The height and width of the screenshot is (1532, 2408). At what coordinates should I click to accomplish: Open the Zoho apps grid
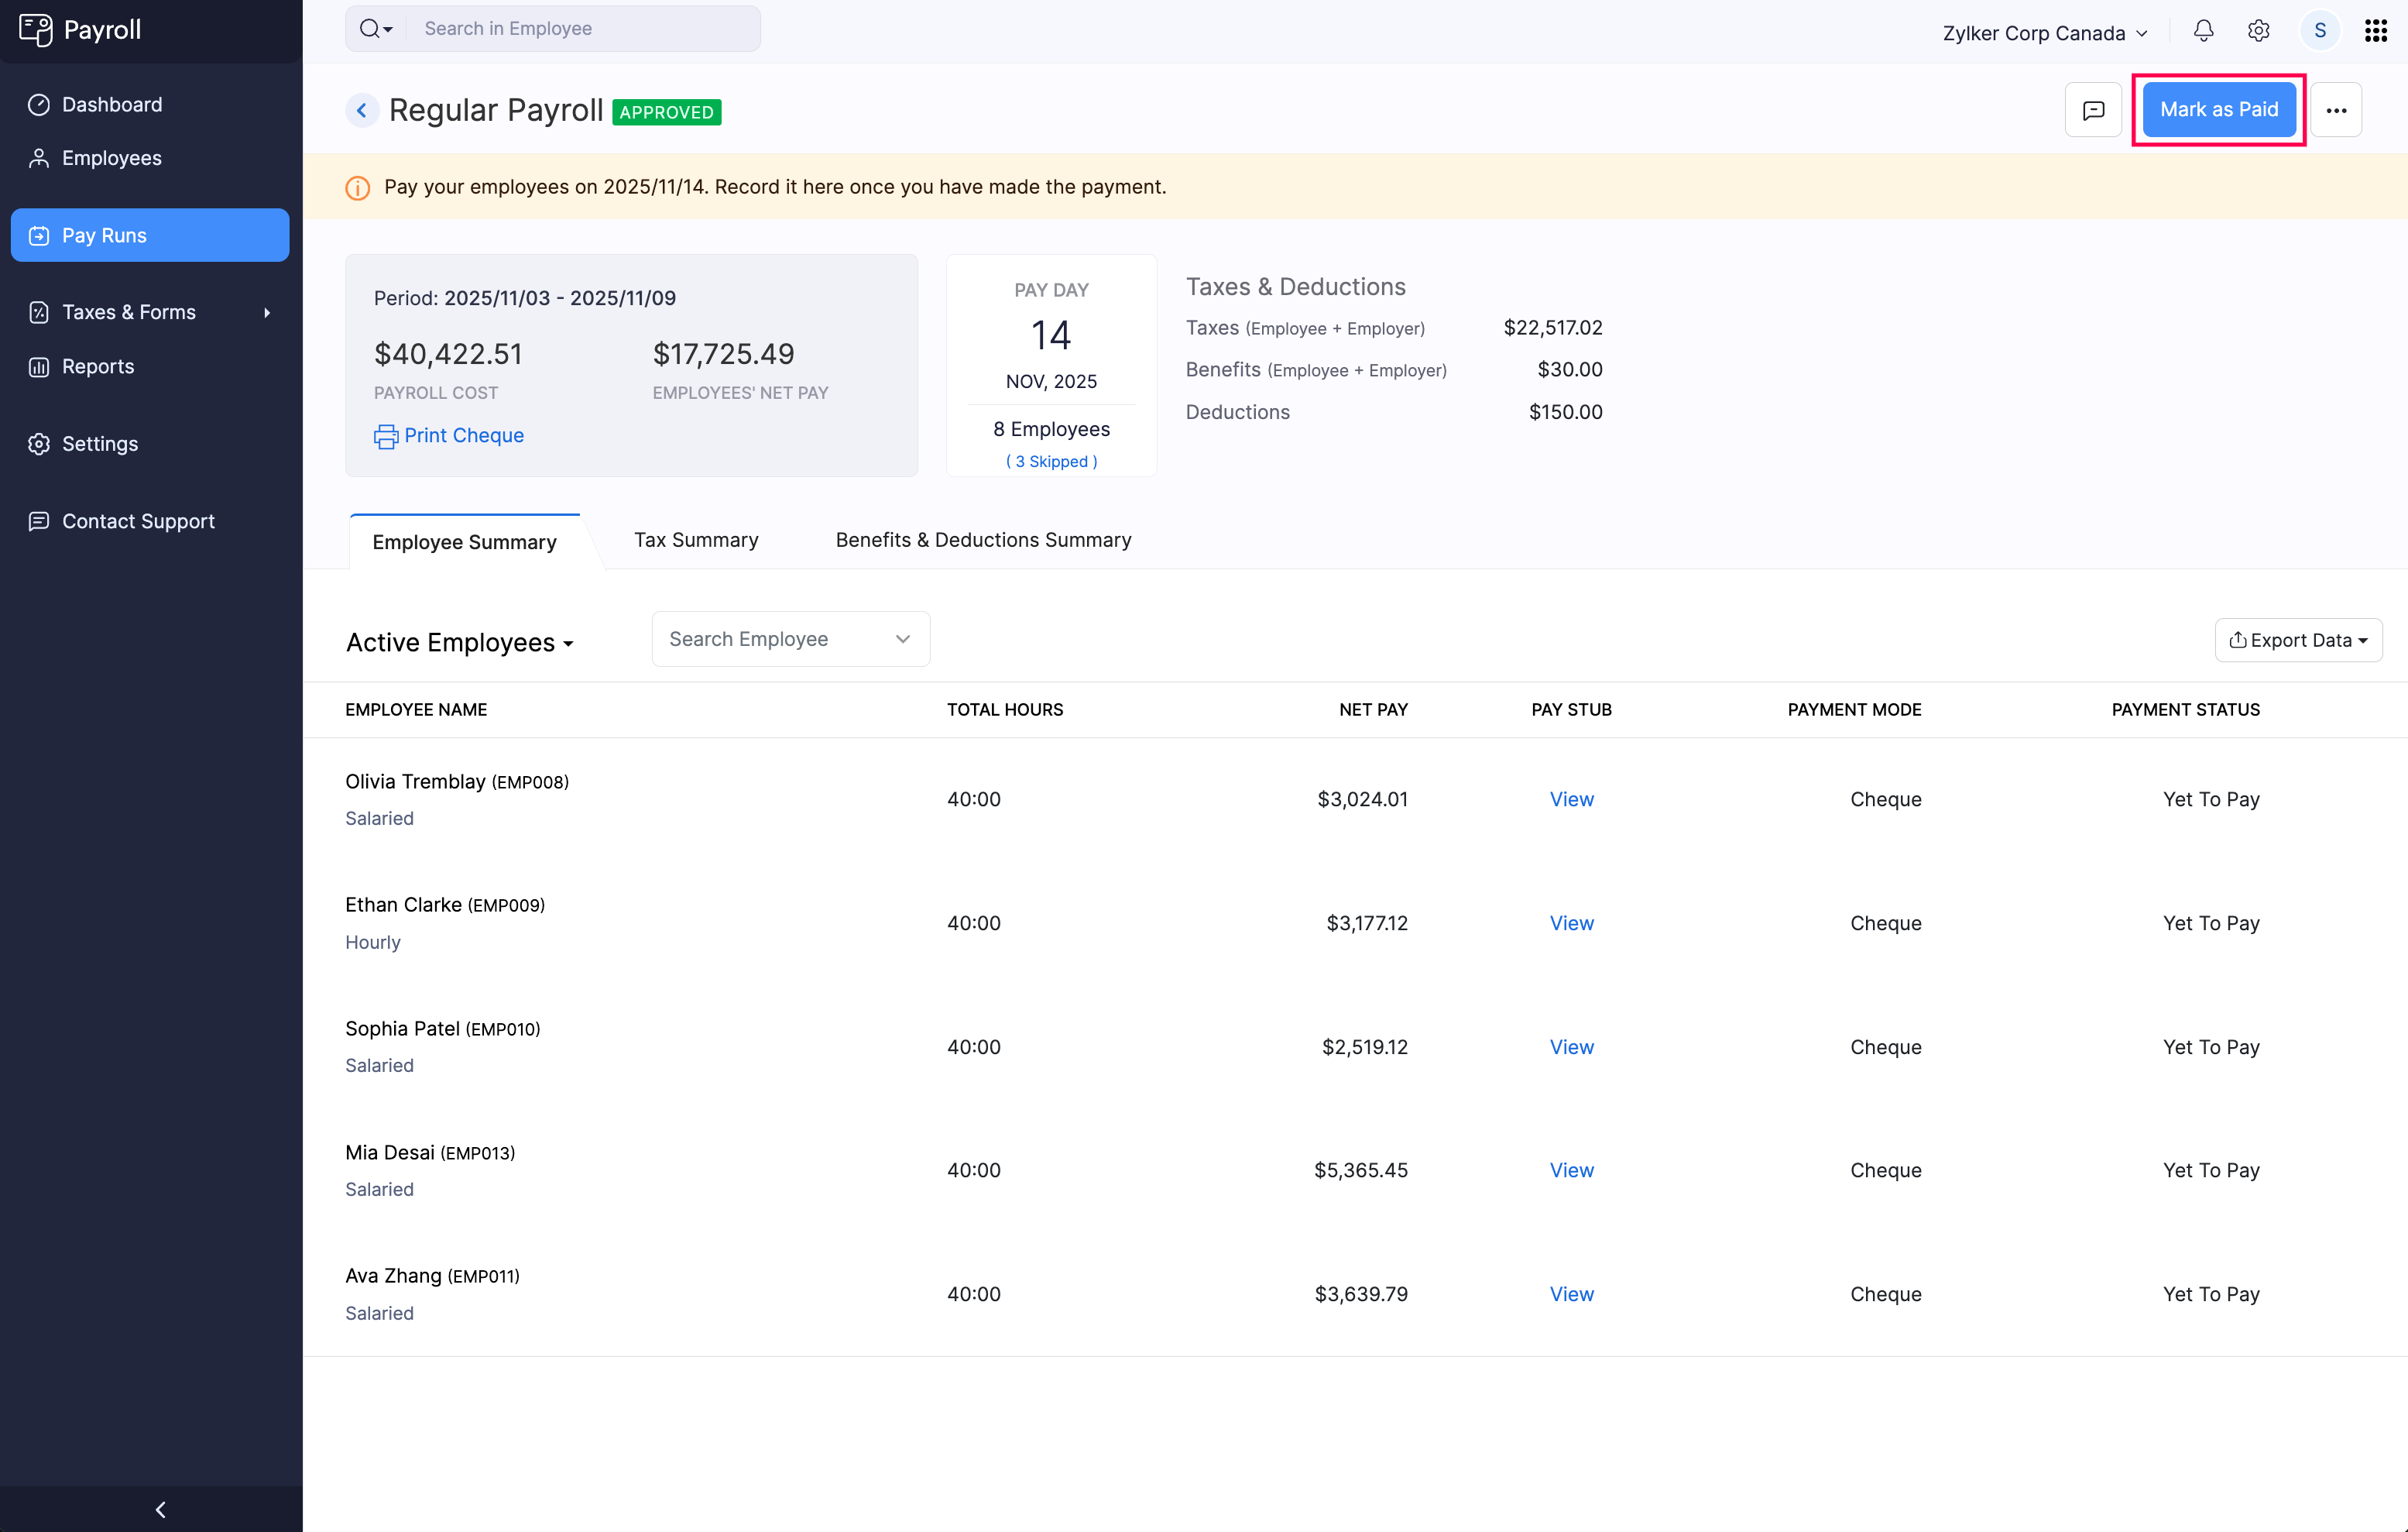point(2376,31)
